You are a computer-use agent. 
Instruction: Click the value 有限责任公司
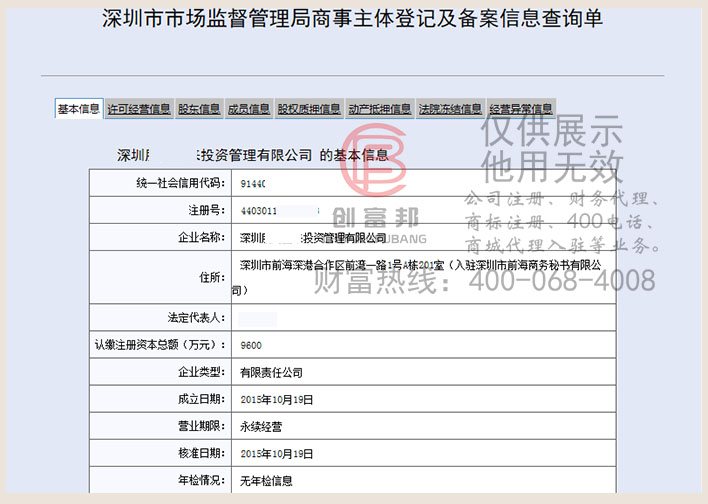(x=271, y=373)
